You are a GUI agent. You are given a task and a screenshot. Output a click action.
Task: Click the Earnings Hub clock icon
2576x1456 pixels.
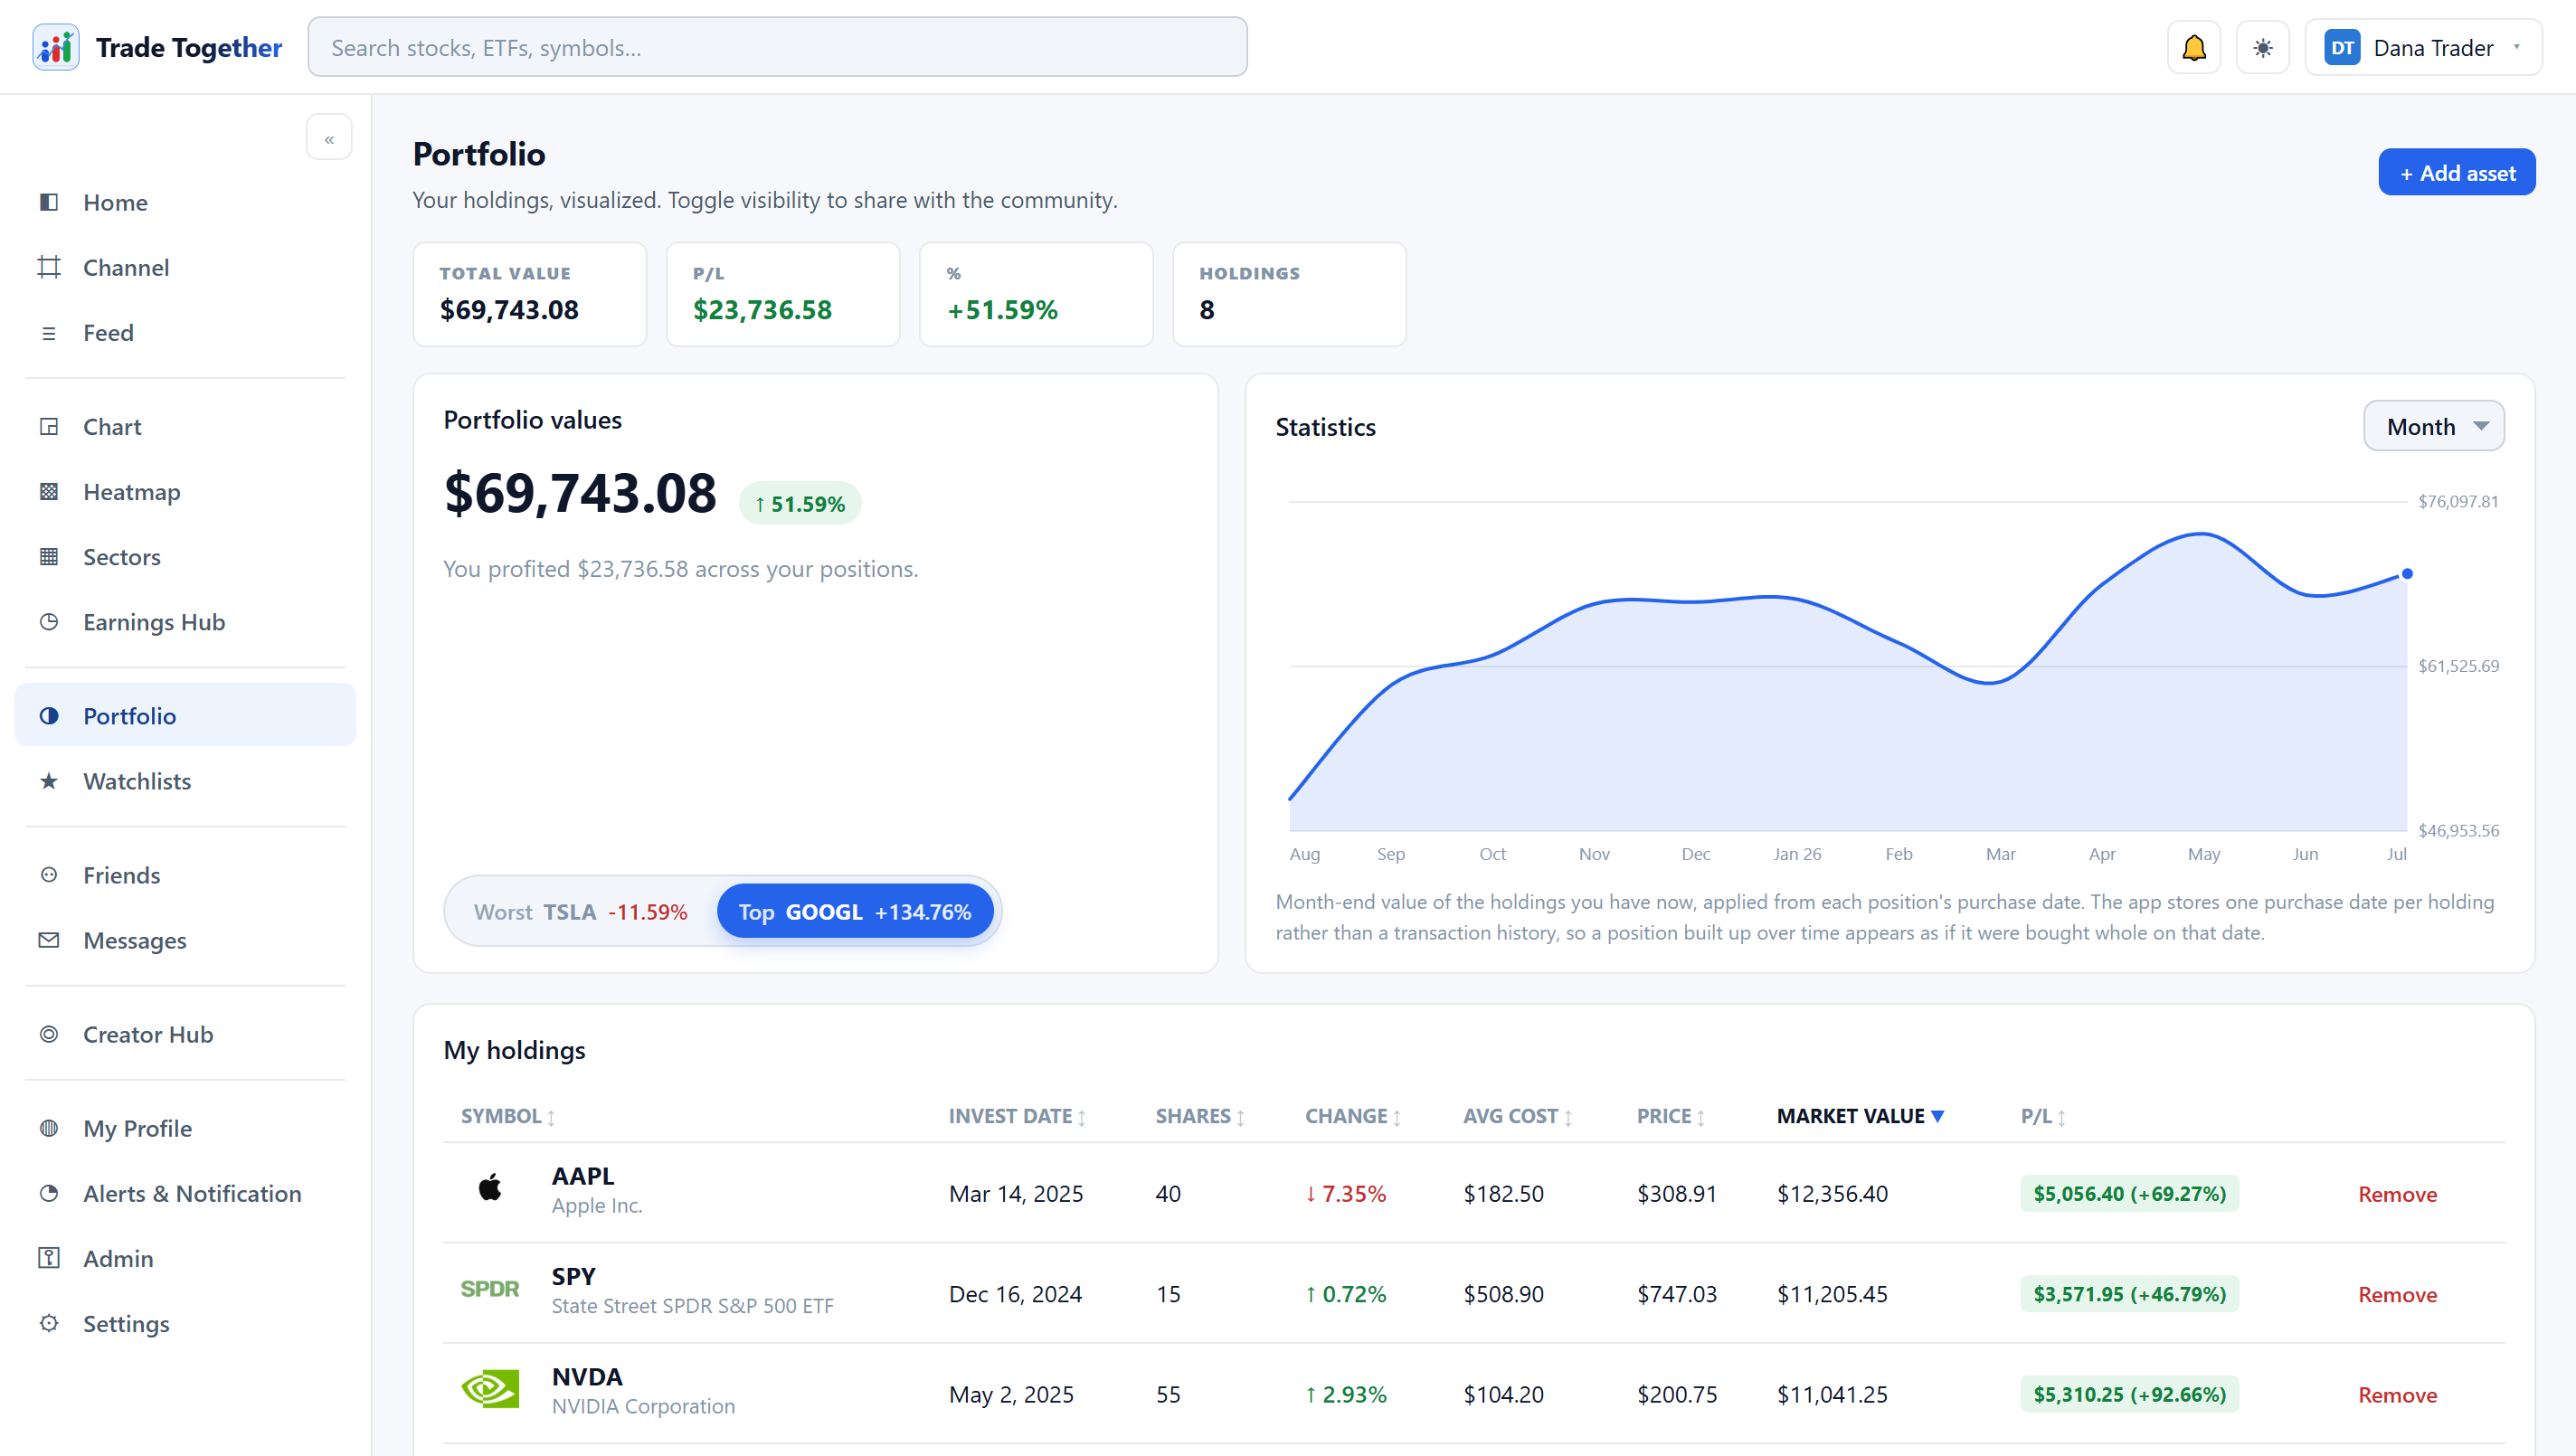(x=49, y=622)
